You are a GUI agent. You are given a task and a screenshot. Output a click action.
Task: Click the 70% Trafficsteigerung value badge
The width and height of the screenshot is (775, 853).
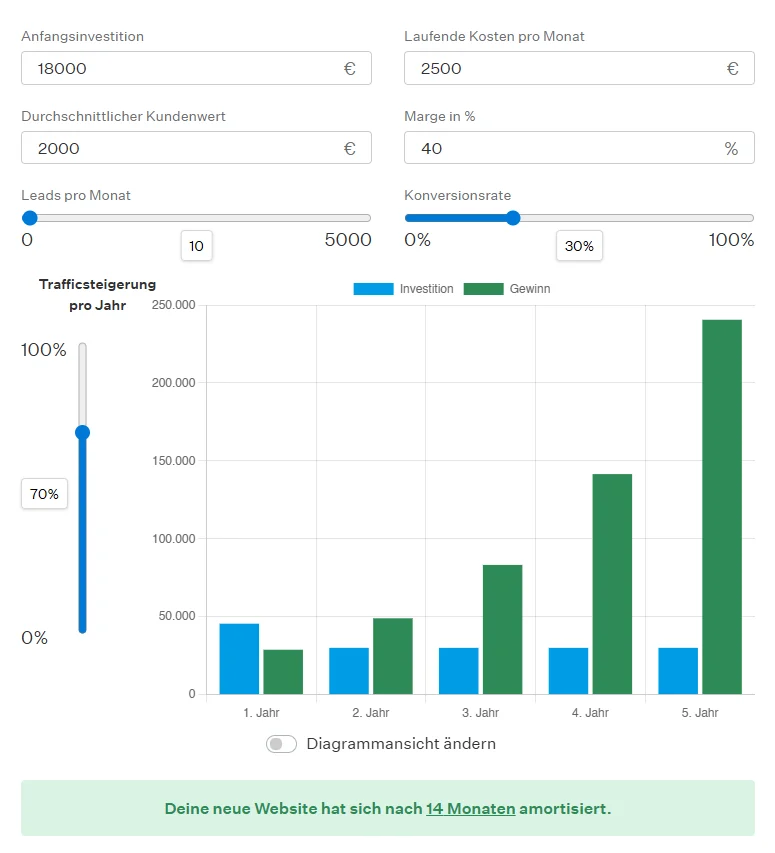(44, 493)
